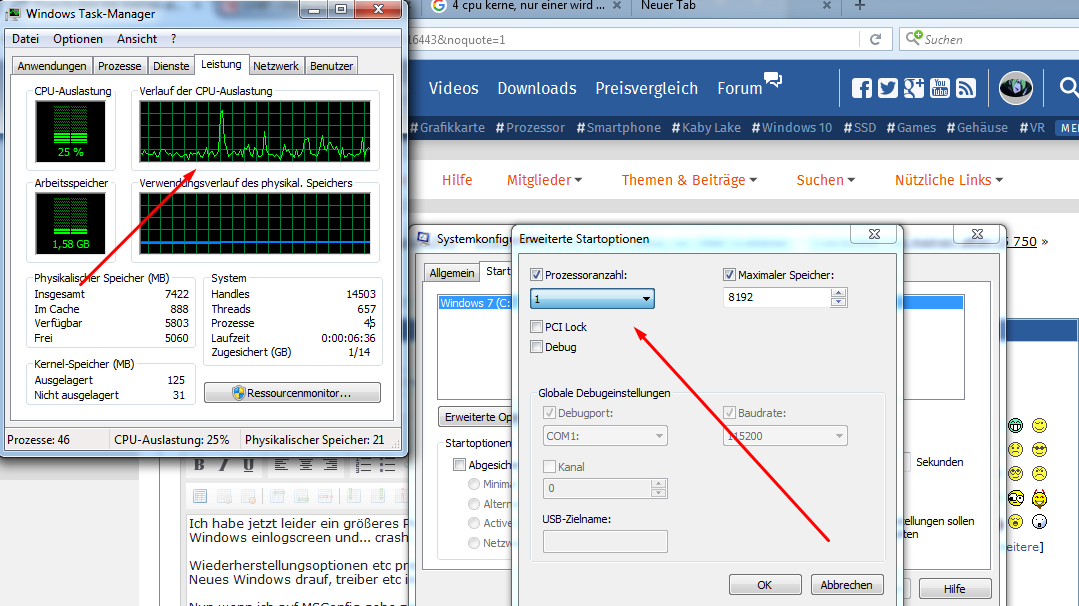Insert the pale shocked smiley
This screenshot has width=1079, height=606.
1039,521
